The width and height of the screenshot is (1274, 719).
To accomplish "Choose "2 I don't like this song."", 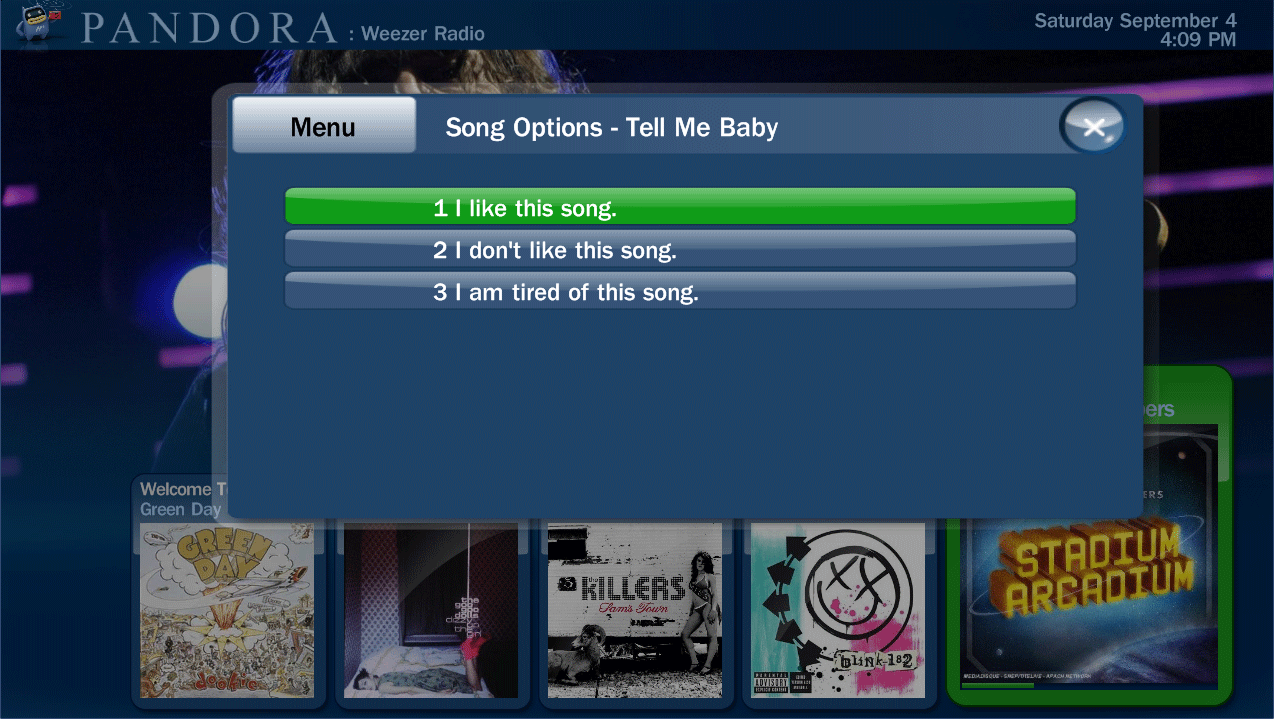I will (680, 249).
